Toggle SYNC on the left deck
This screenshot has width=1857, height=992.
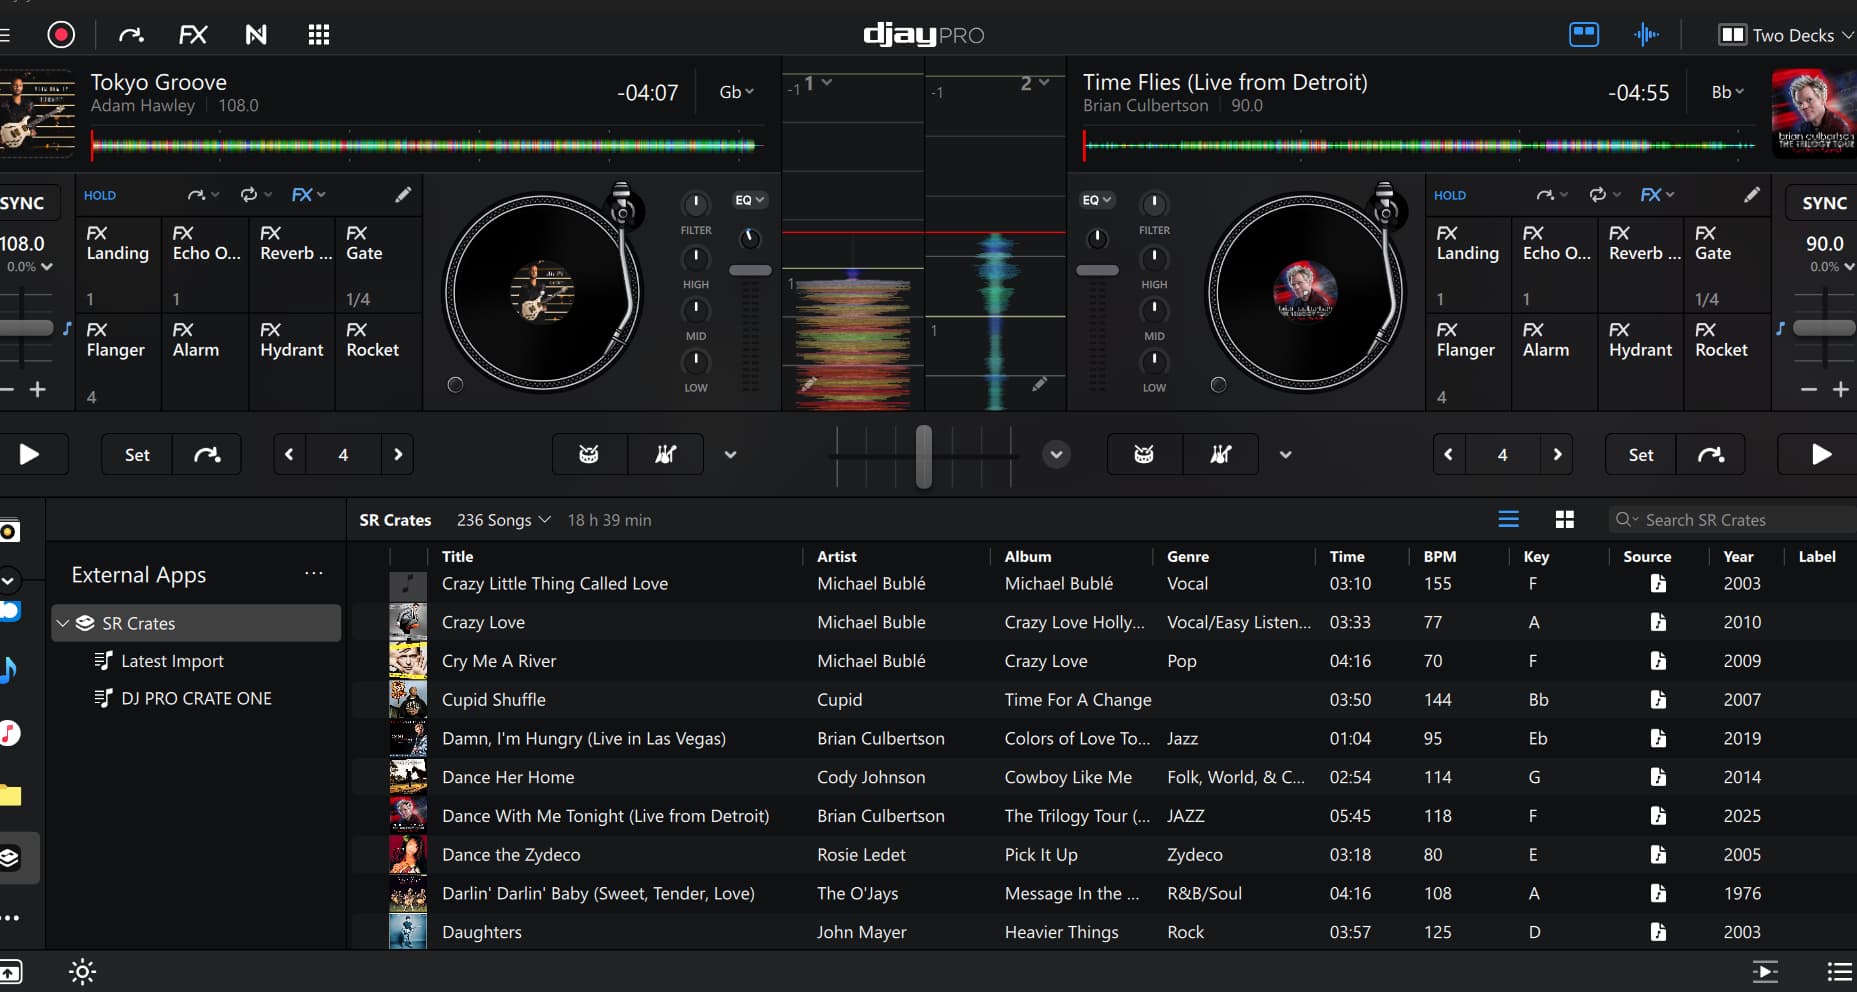tap(24, 203)
